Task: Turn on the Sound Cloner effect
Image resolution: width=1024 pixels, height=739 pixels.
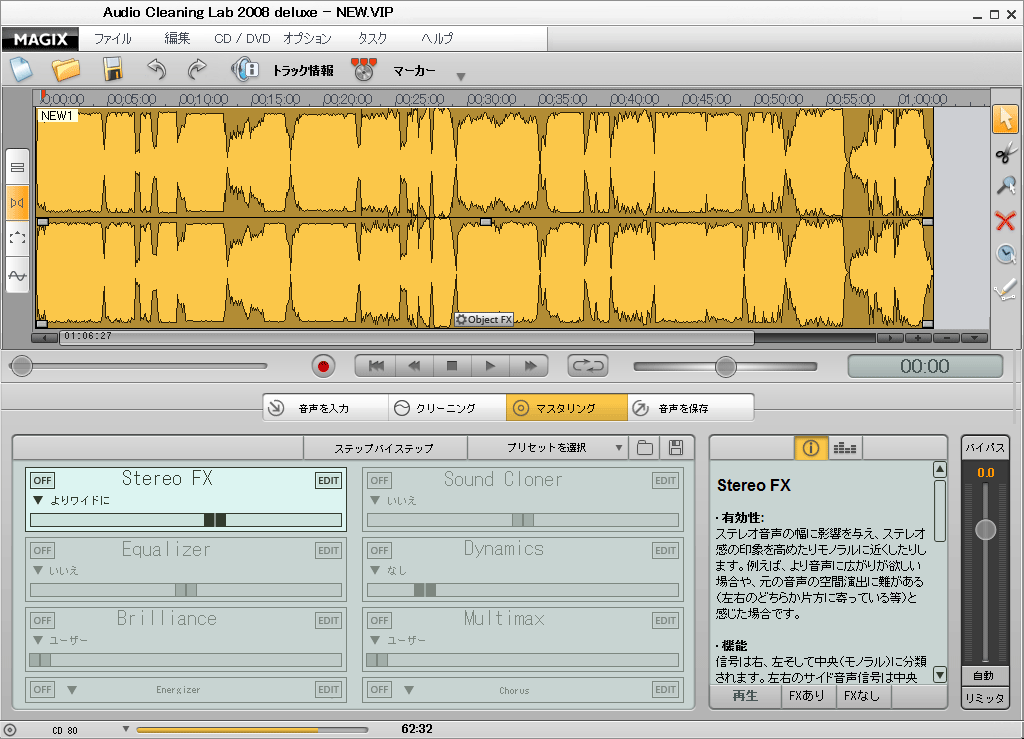Action: coord(379,480)
